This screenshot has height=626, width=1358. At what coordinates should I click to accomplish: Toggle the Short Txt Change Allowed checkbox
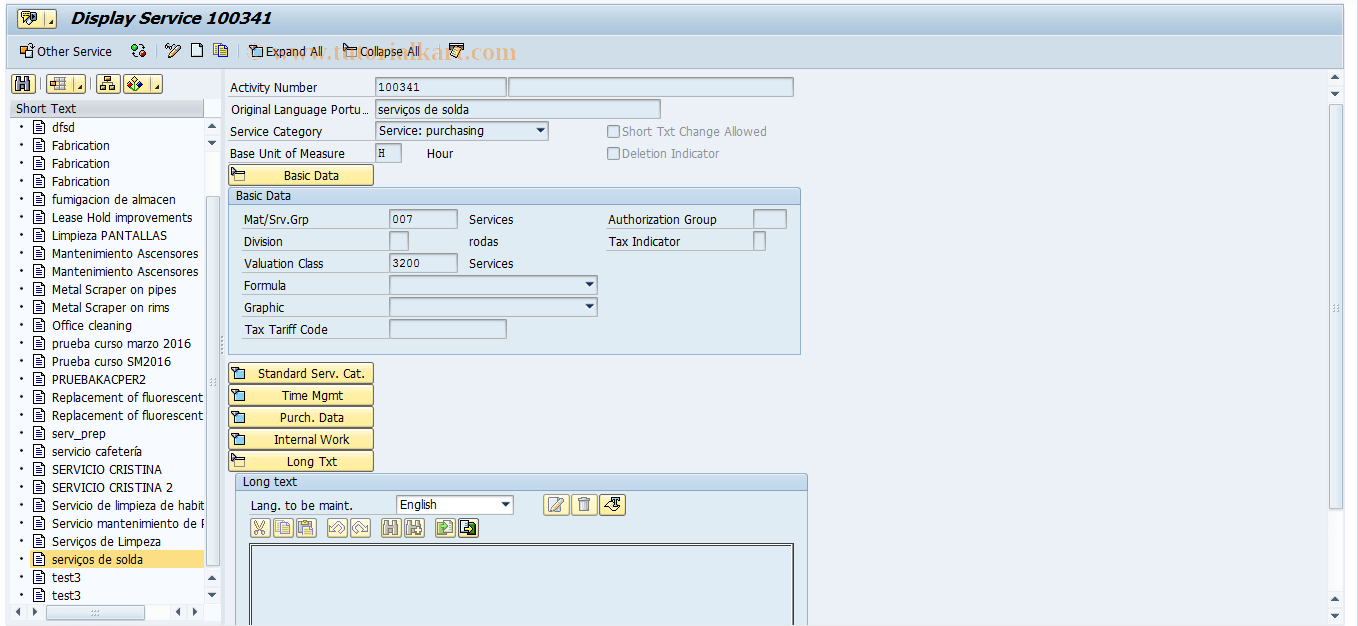click(614, 131)
